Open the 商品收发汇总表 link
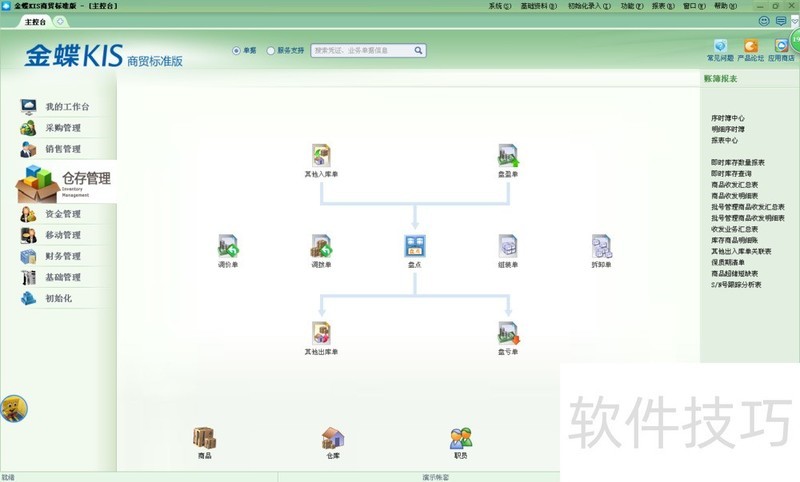 pyautogui.click(x=735, y=185)
